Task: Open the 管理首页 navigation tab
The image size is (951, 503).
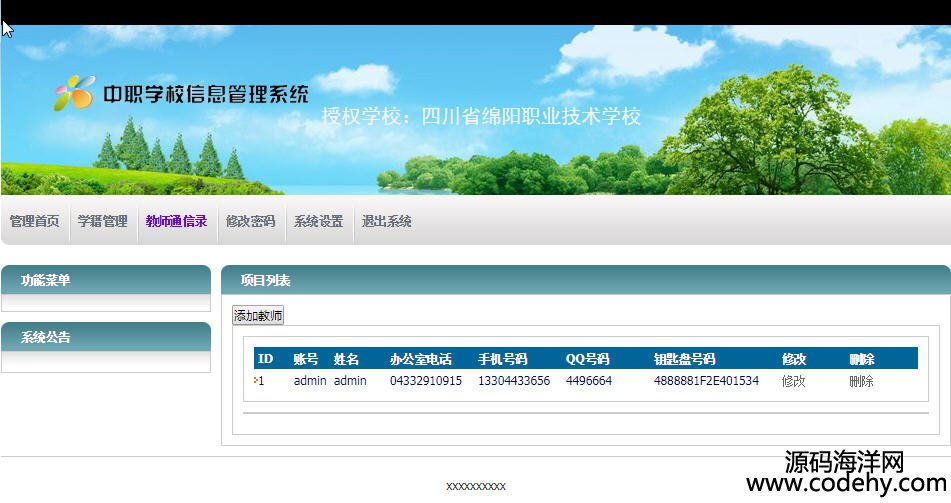Action: (x=34, y=221)
